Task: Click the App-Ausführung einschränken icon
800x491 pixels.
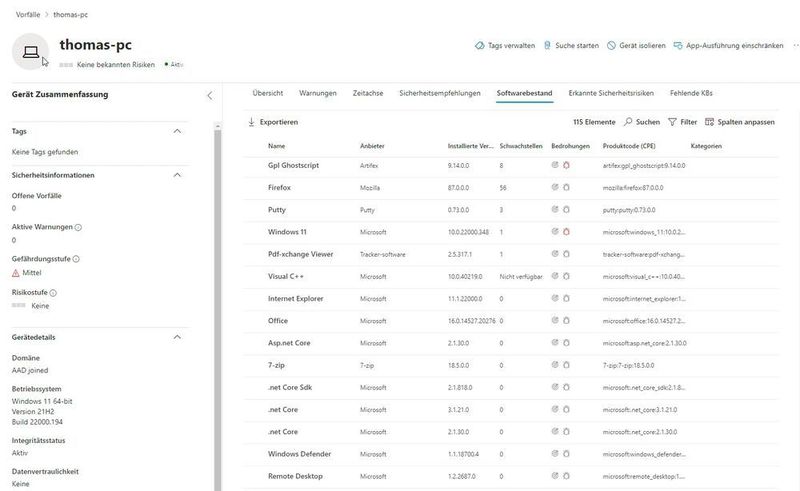Action: click(x=678, y=45)
